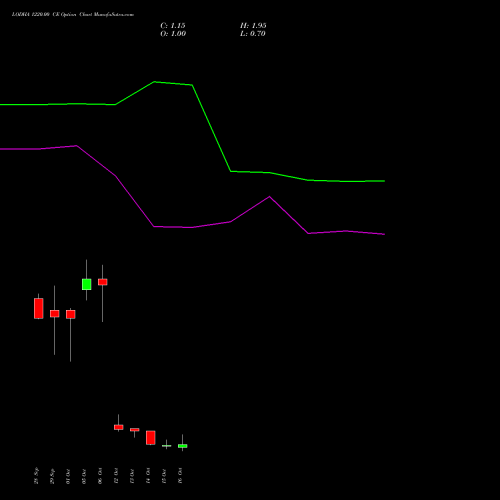Image resolution: width=500 pixels, height=500 pixels.
Task: Select the 'O: 1.00' open value
Action: (x=173, y=34)
